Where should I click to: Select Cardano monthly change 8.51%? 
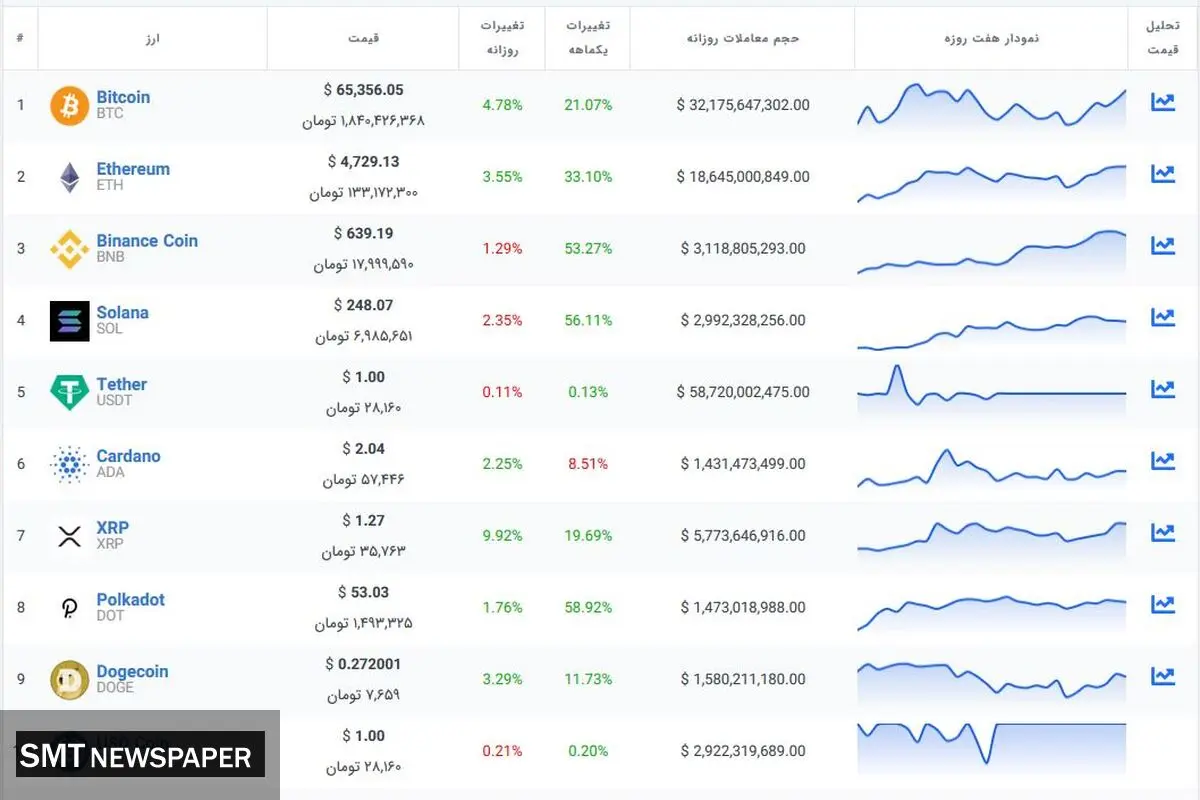click(588, 464)
